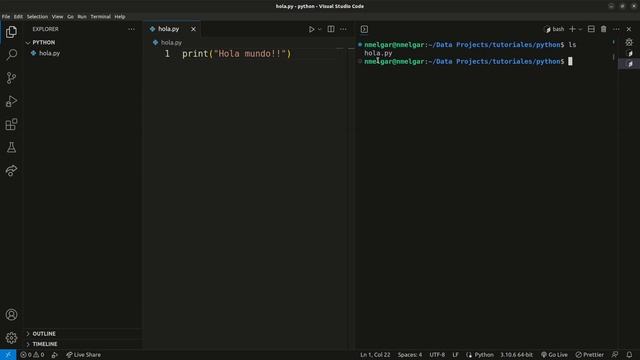The image size is (640, 360).
Task: Start Live Share from status bar
Action: coord(83,355)
